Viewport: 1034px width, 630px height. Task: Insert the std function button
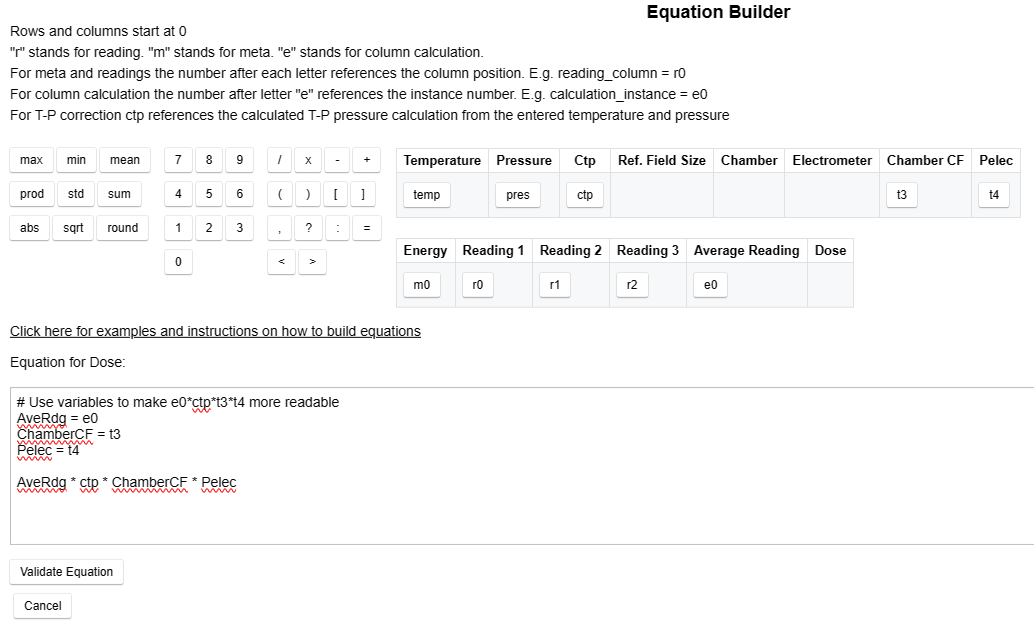pos(75,194)
